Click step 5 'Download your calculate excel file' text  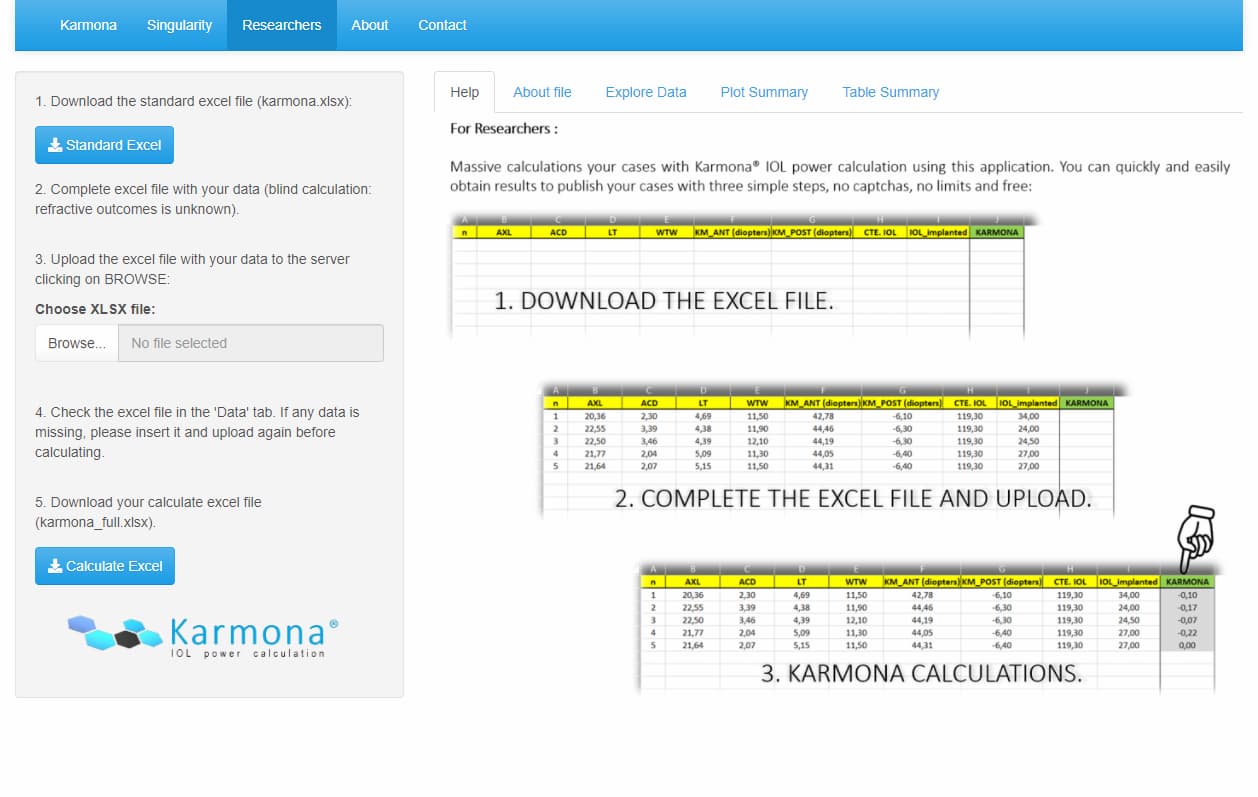click(148, 512)
